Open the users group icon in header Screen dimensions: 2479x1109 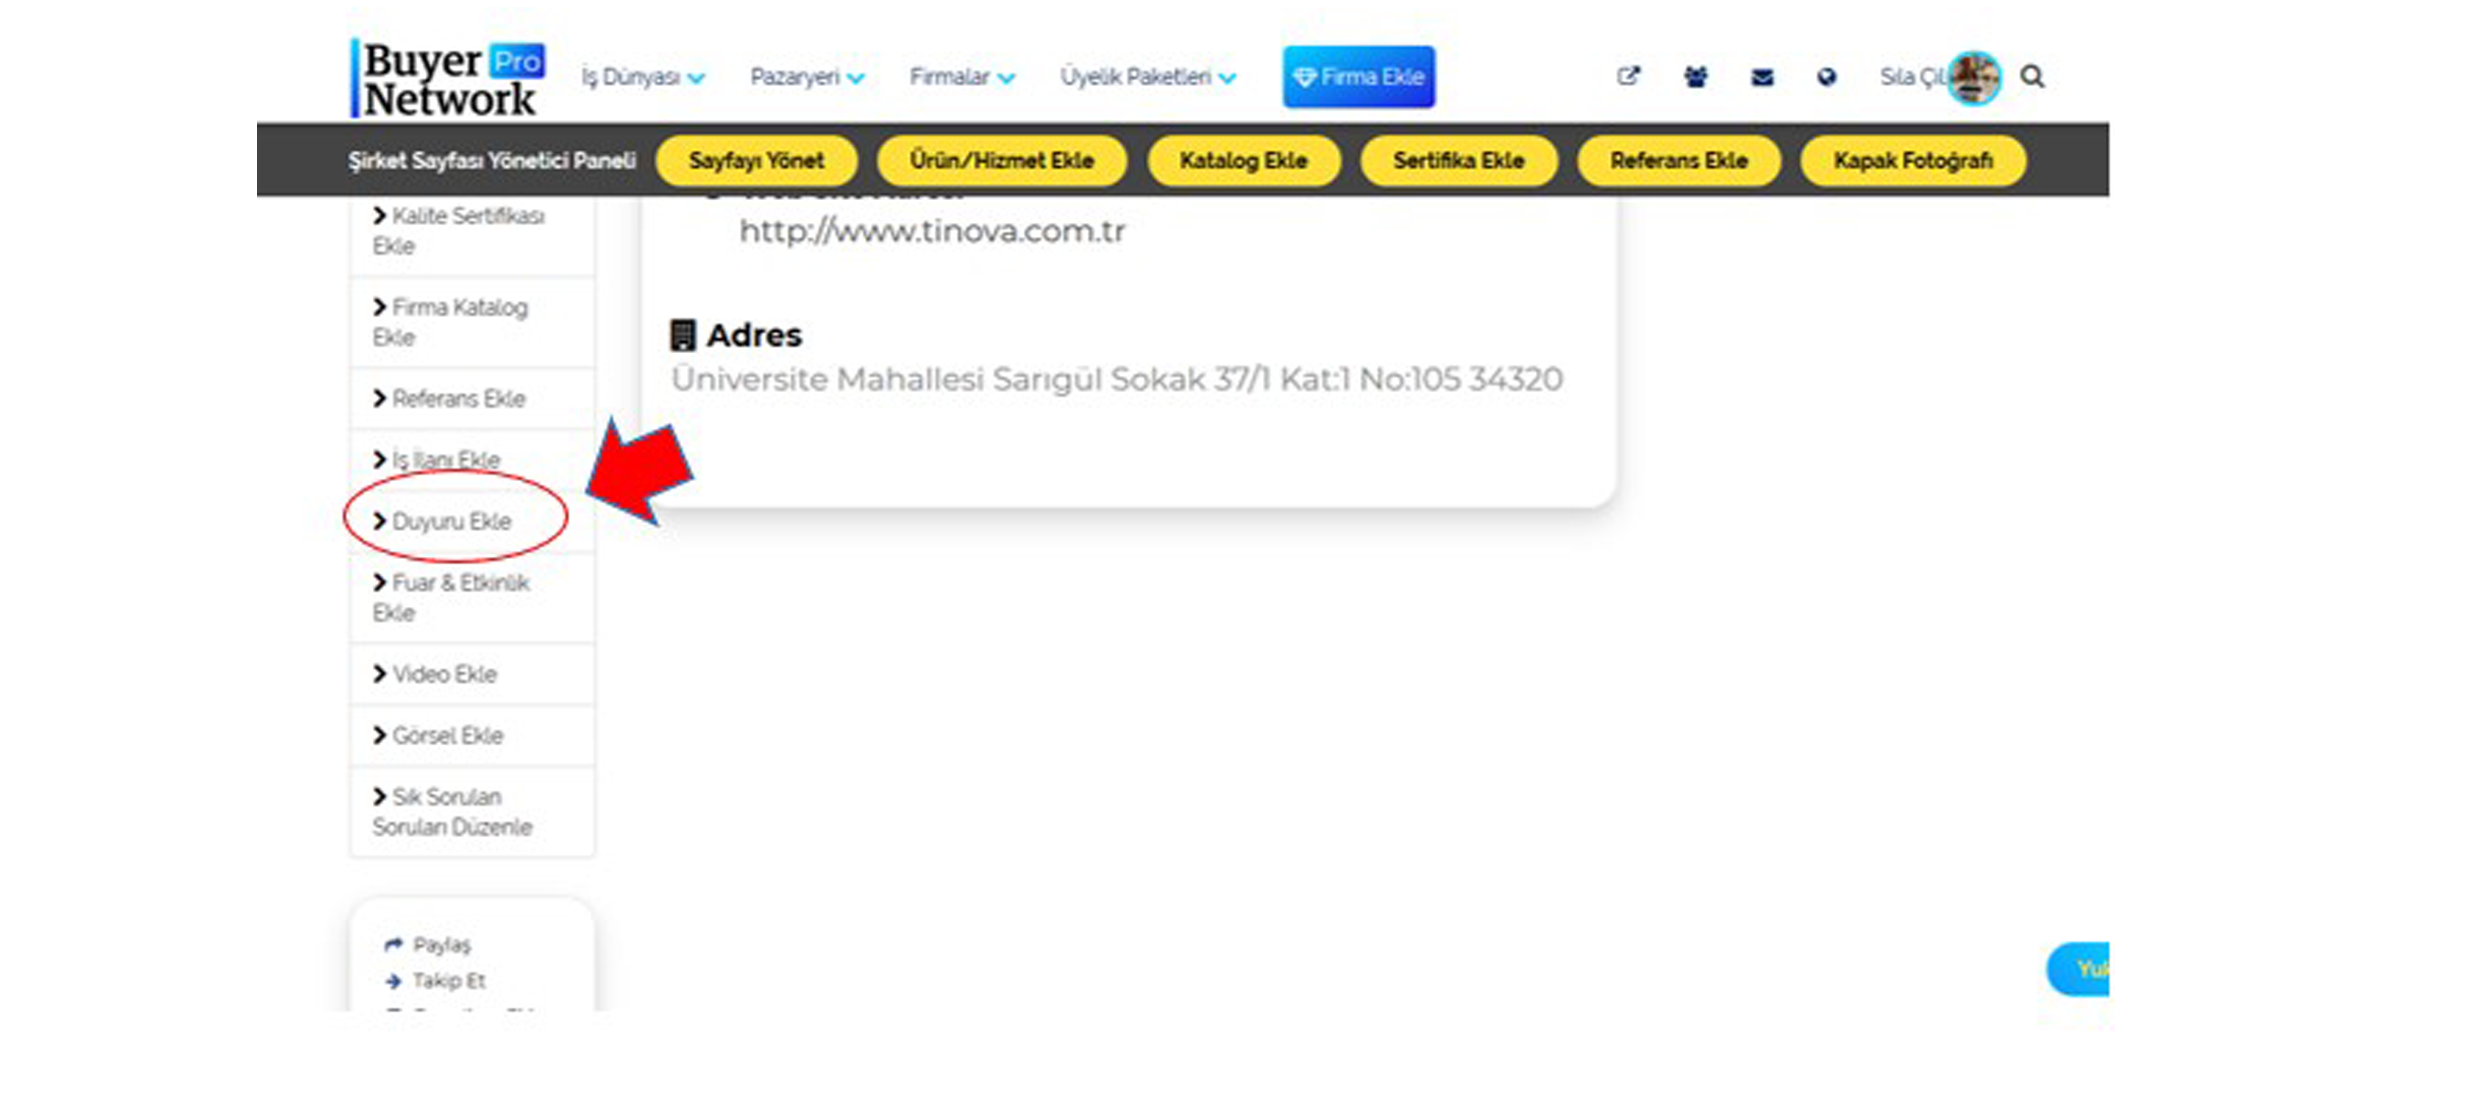pos(1695,76)
